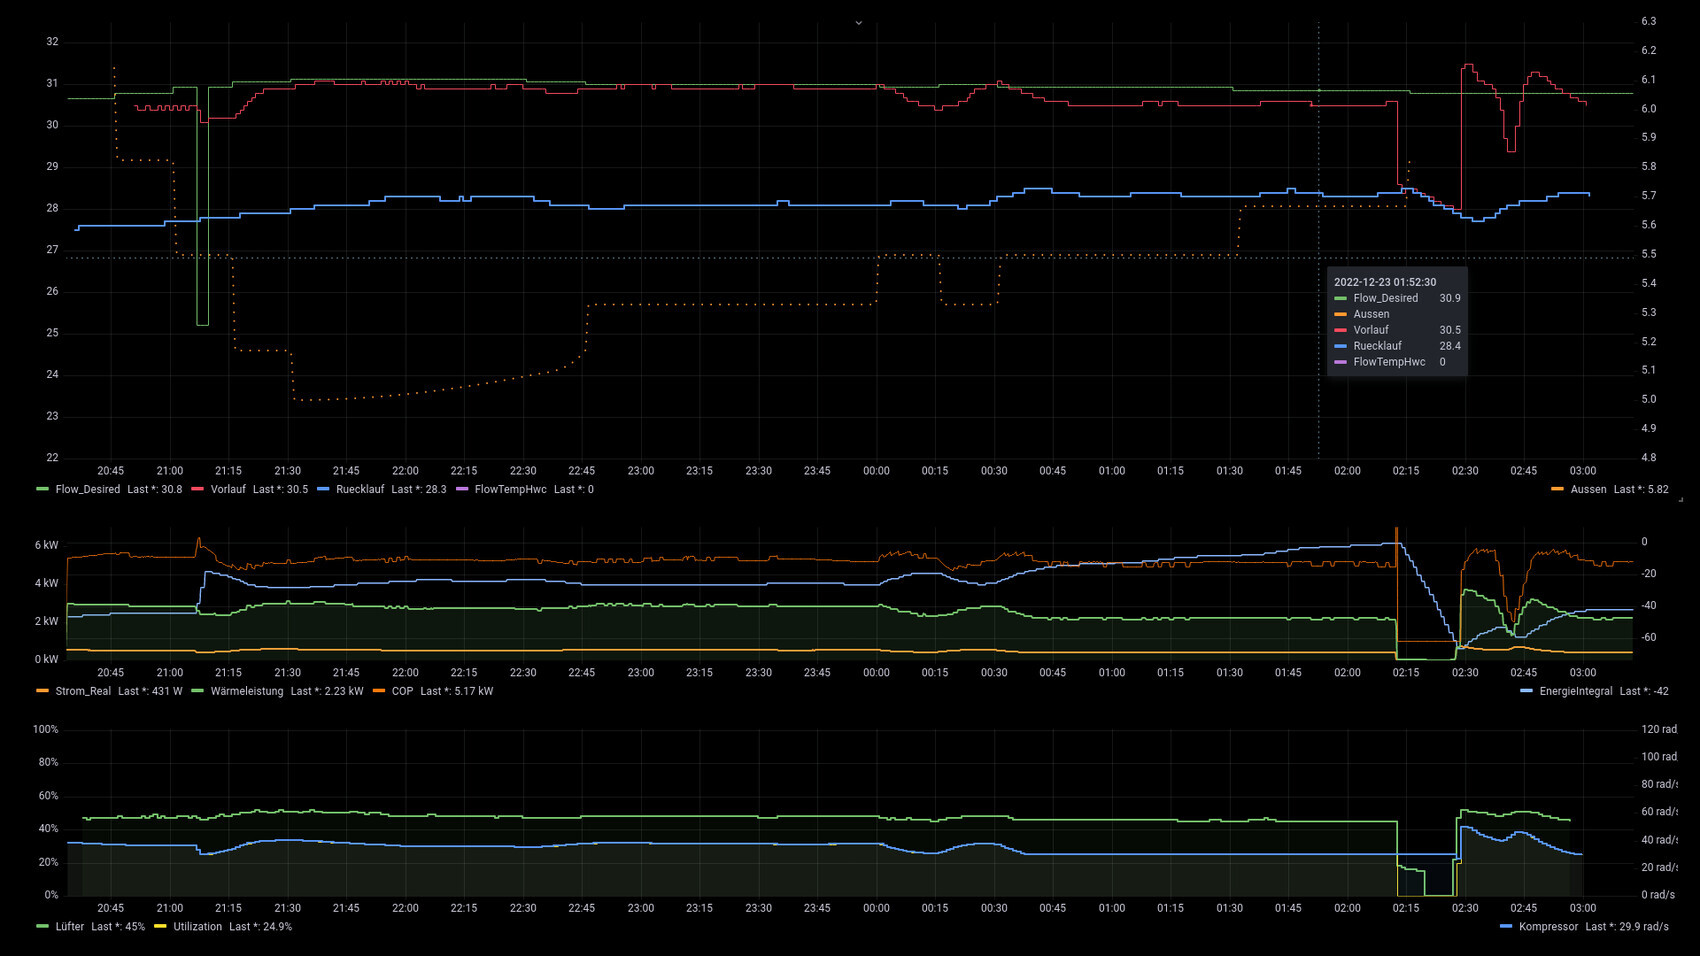Screen dimensions: 1700x956
Task: Toggle Flow_Desired series in legend
Action: click(87, 490)
